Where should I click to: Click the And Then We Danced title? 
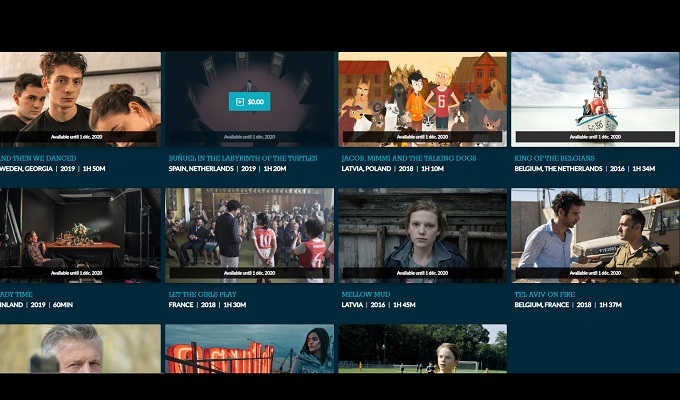38,158
